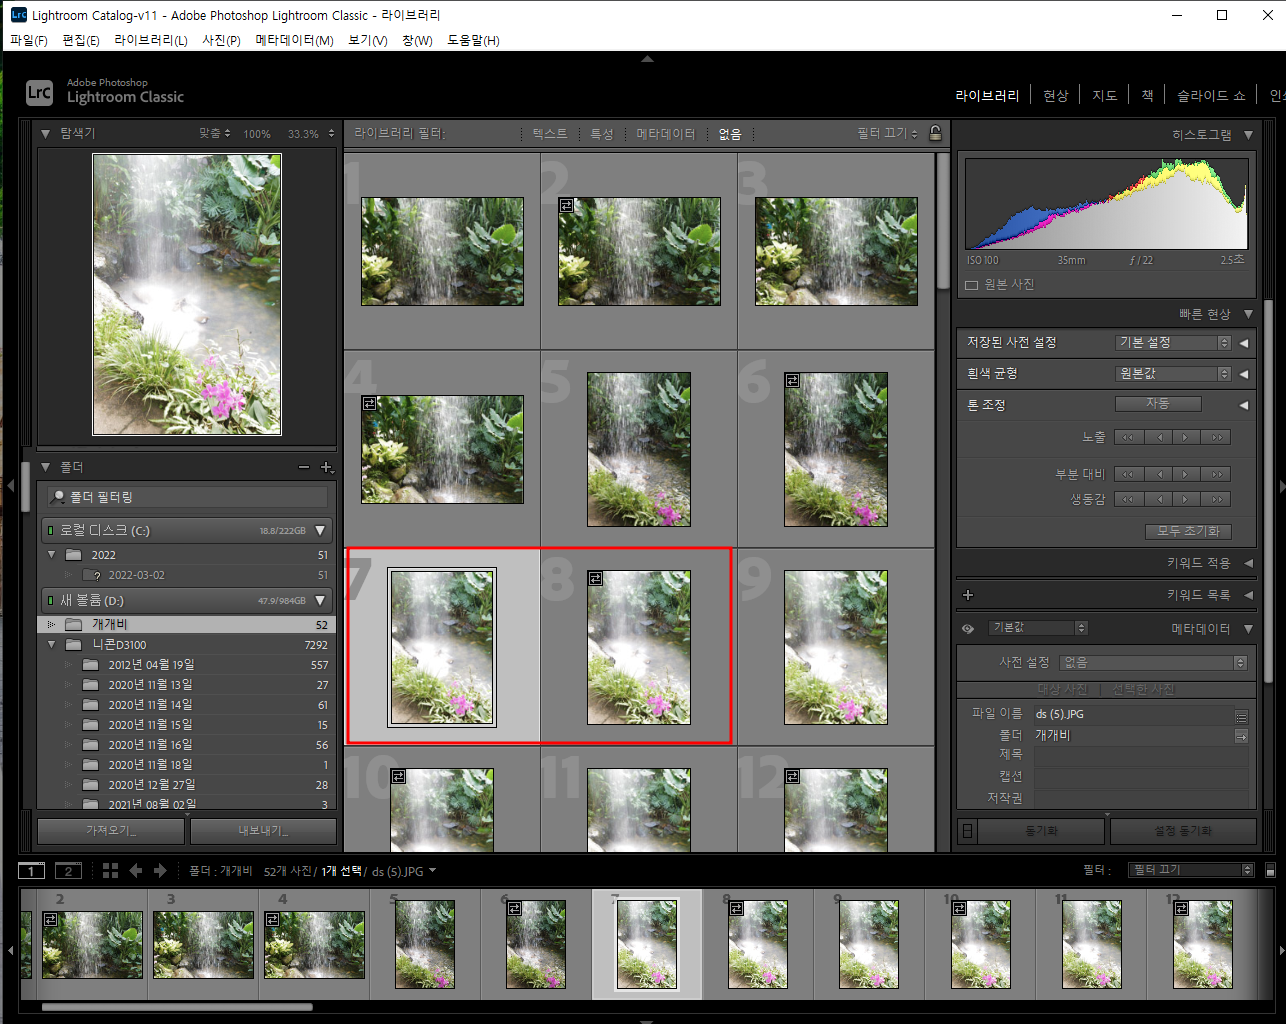The width and height of the screenshot is (1286, 1024).
Task: Click the filter lock icon in Library Filter bar
Action: point(935,133)
